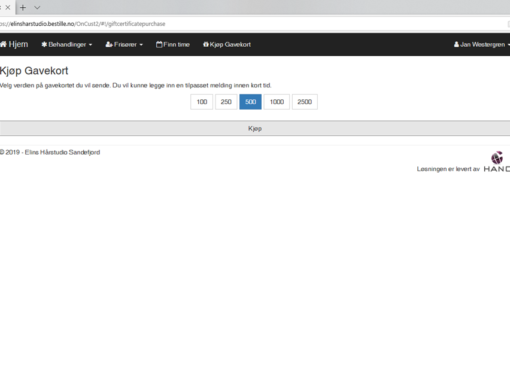
Task: Go to the Hjem home link
Action: (14, 44)
